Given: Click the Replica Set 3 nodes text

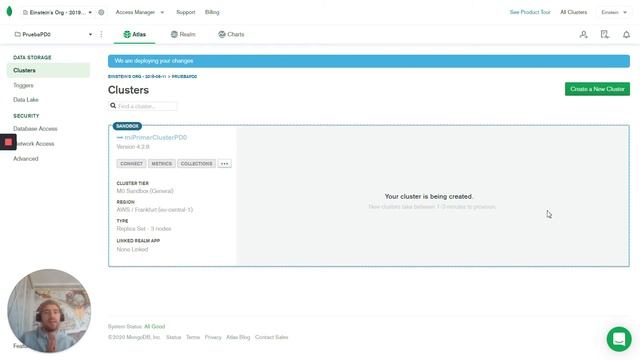Looking at the screenshot, I should click(x=144, y=229).
